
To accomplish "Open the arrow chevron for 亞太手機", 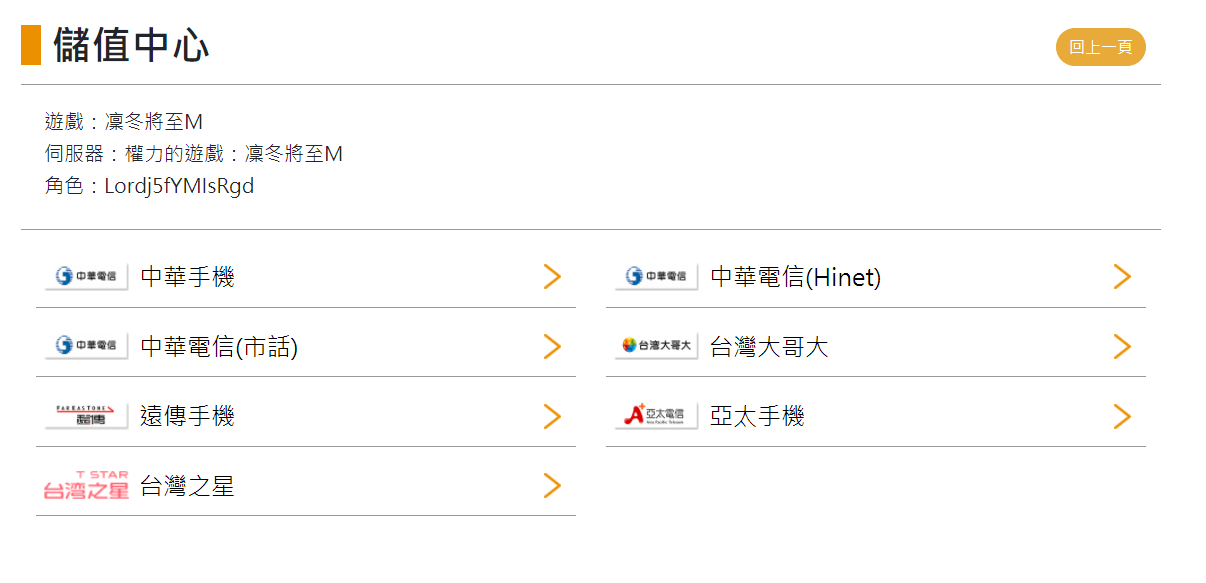I will [x=1122, y=416].
